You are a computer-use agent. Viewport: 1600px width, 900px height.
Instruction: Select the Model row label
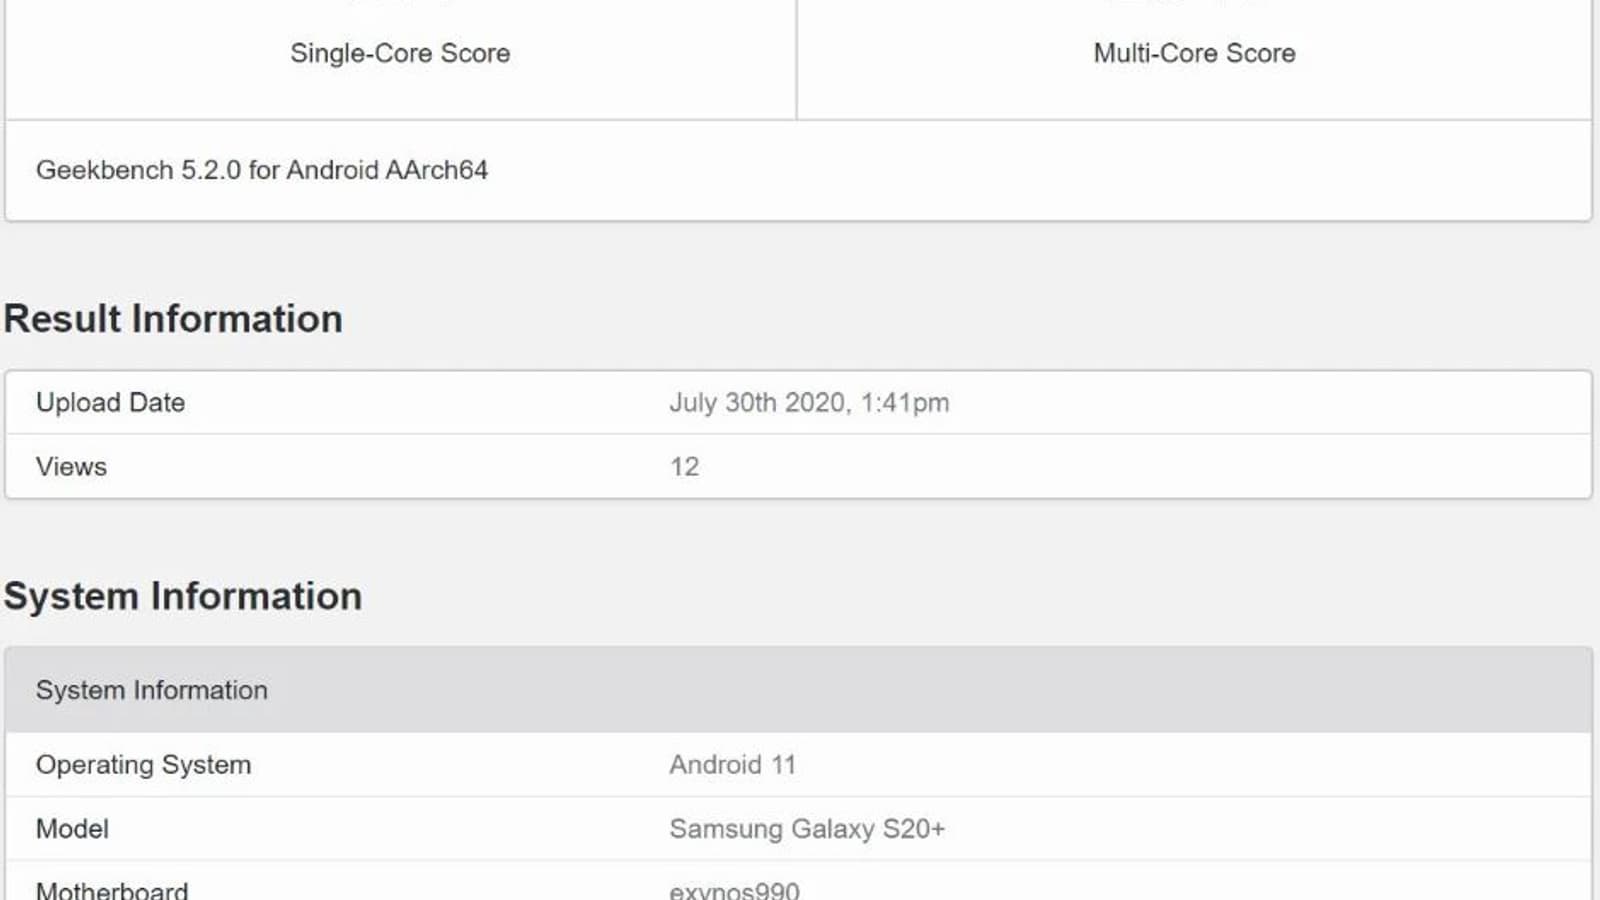click(x=72, y=829)
